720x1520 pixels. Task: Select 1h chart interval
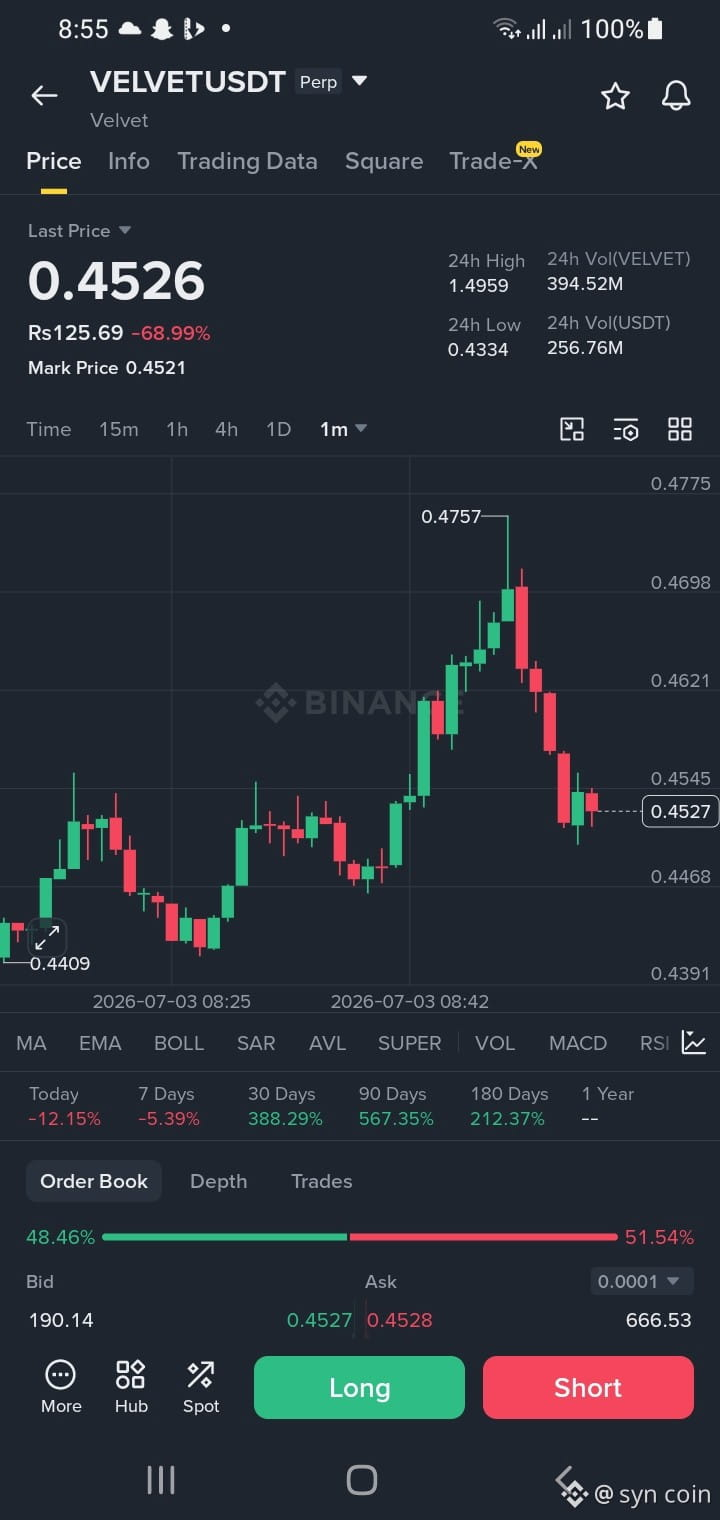point(177,429)
